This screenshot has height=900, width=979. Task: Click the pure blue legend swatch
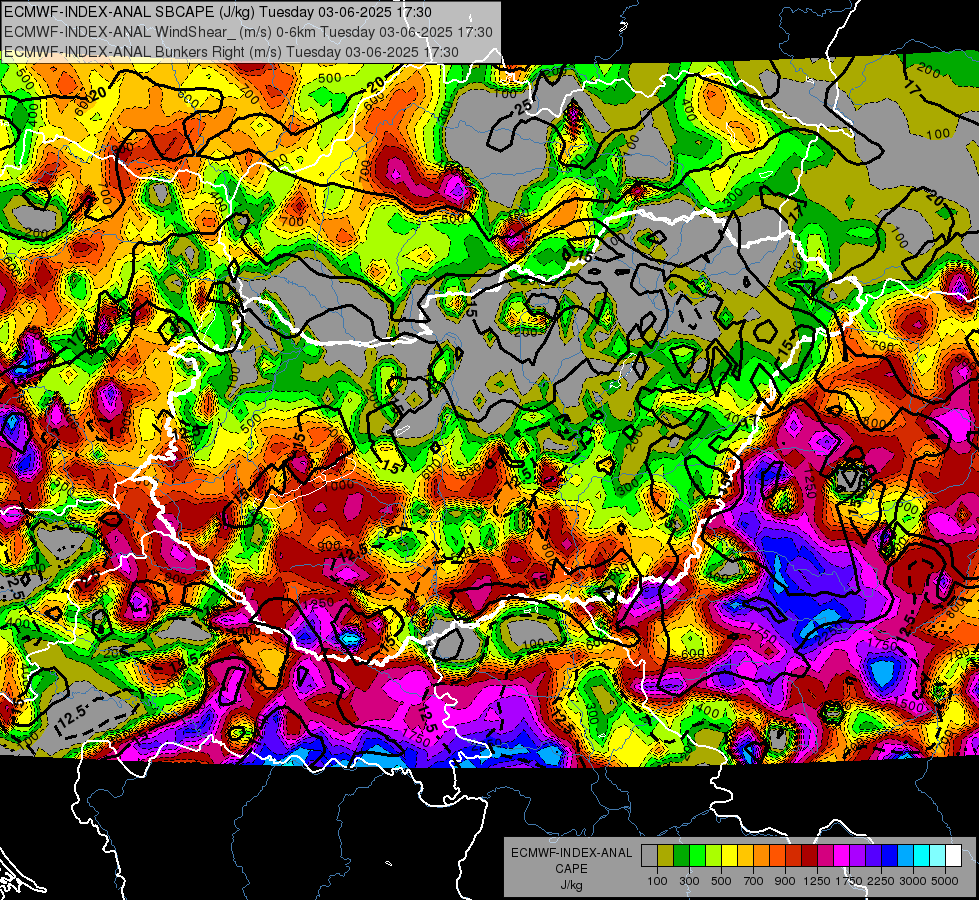pyautogui.click(x=890, y=856)
